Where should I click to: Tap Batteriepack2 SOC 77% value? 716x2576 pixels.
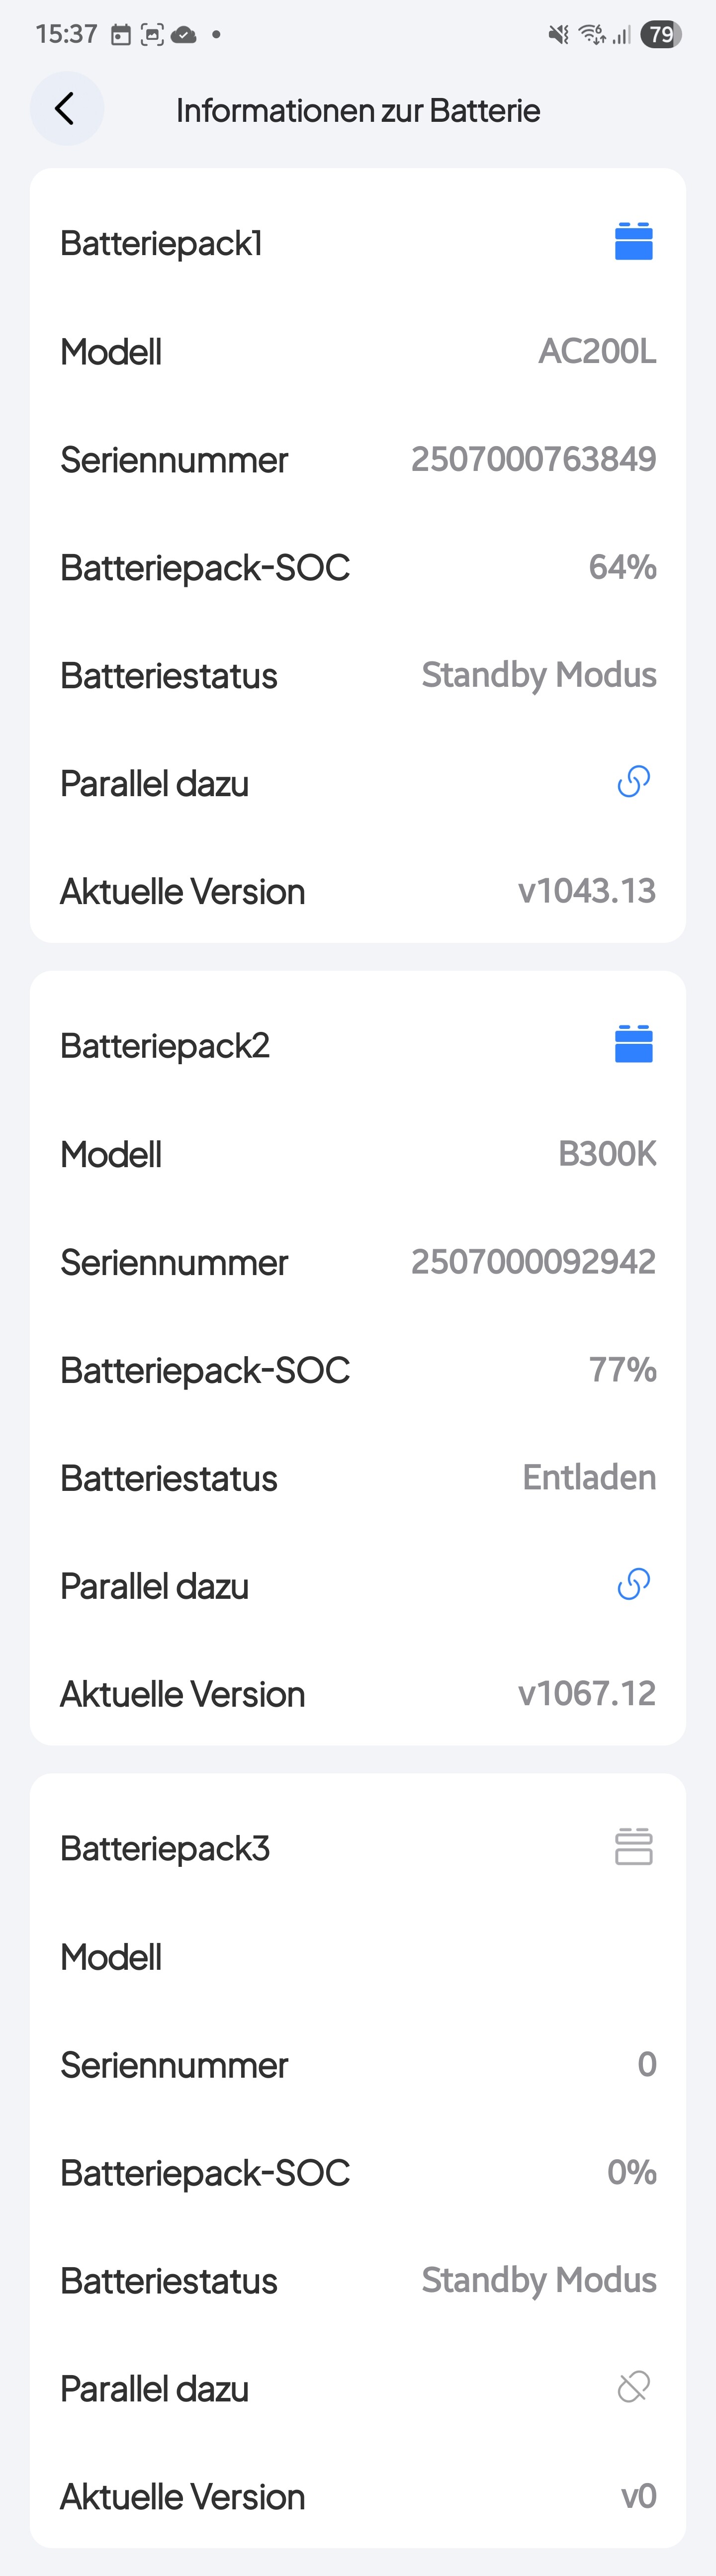pos(622,1370)
